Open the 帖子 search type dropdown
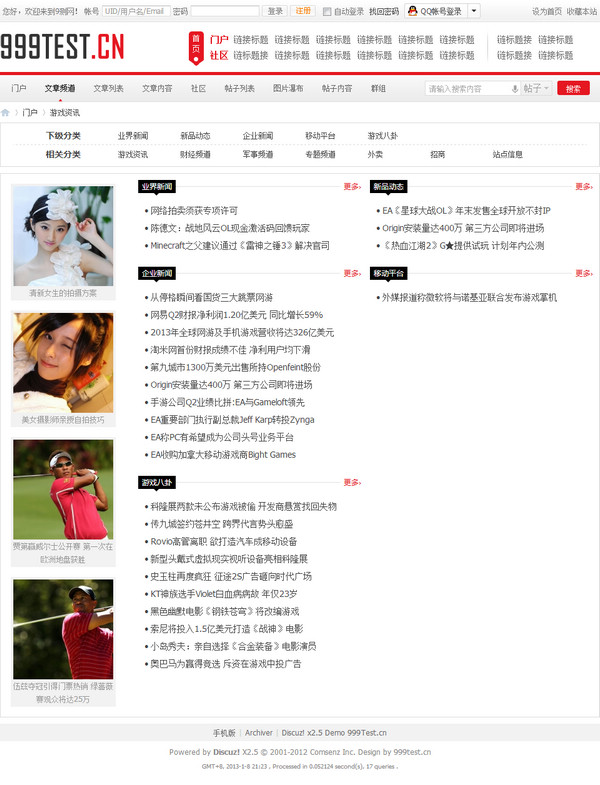The height and width of the screenshot is (785, 600). click(x=536, y=89)
